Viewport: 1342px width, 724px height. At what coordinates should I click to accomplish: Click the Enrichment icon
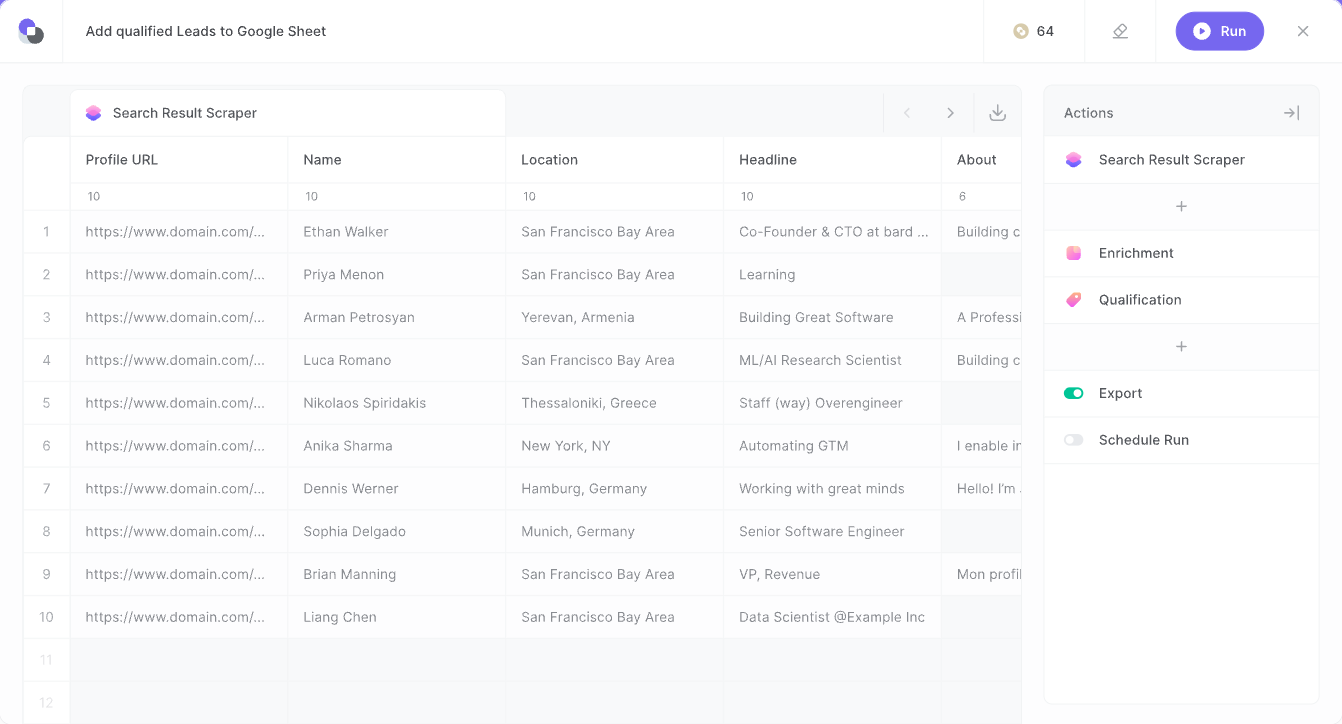1073,253
